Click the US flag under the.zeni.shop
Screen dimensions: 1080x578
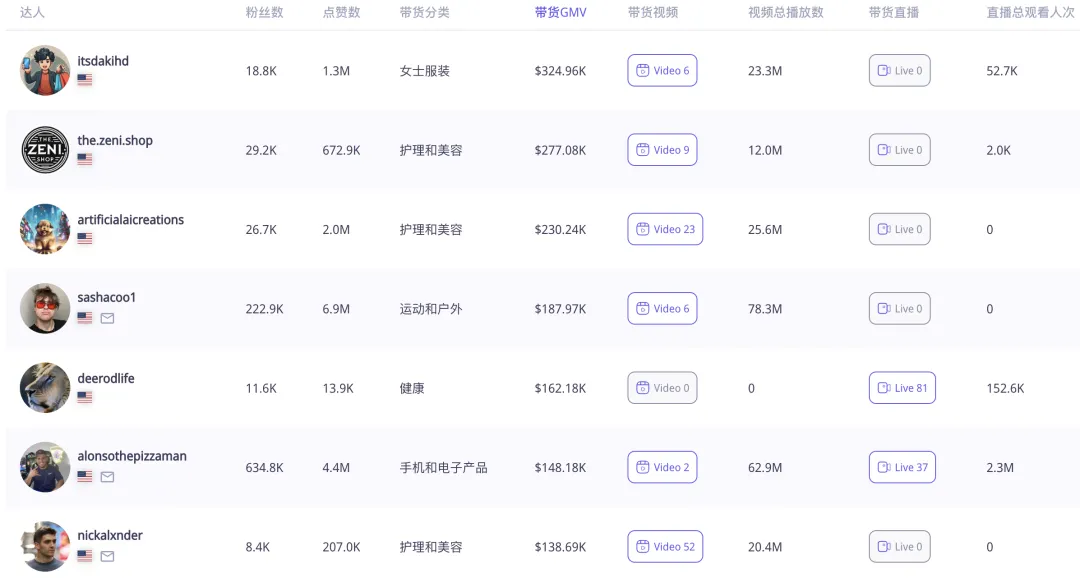point(85,159)
